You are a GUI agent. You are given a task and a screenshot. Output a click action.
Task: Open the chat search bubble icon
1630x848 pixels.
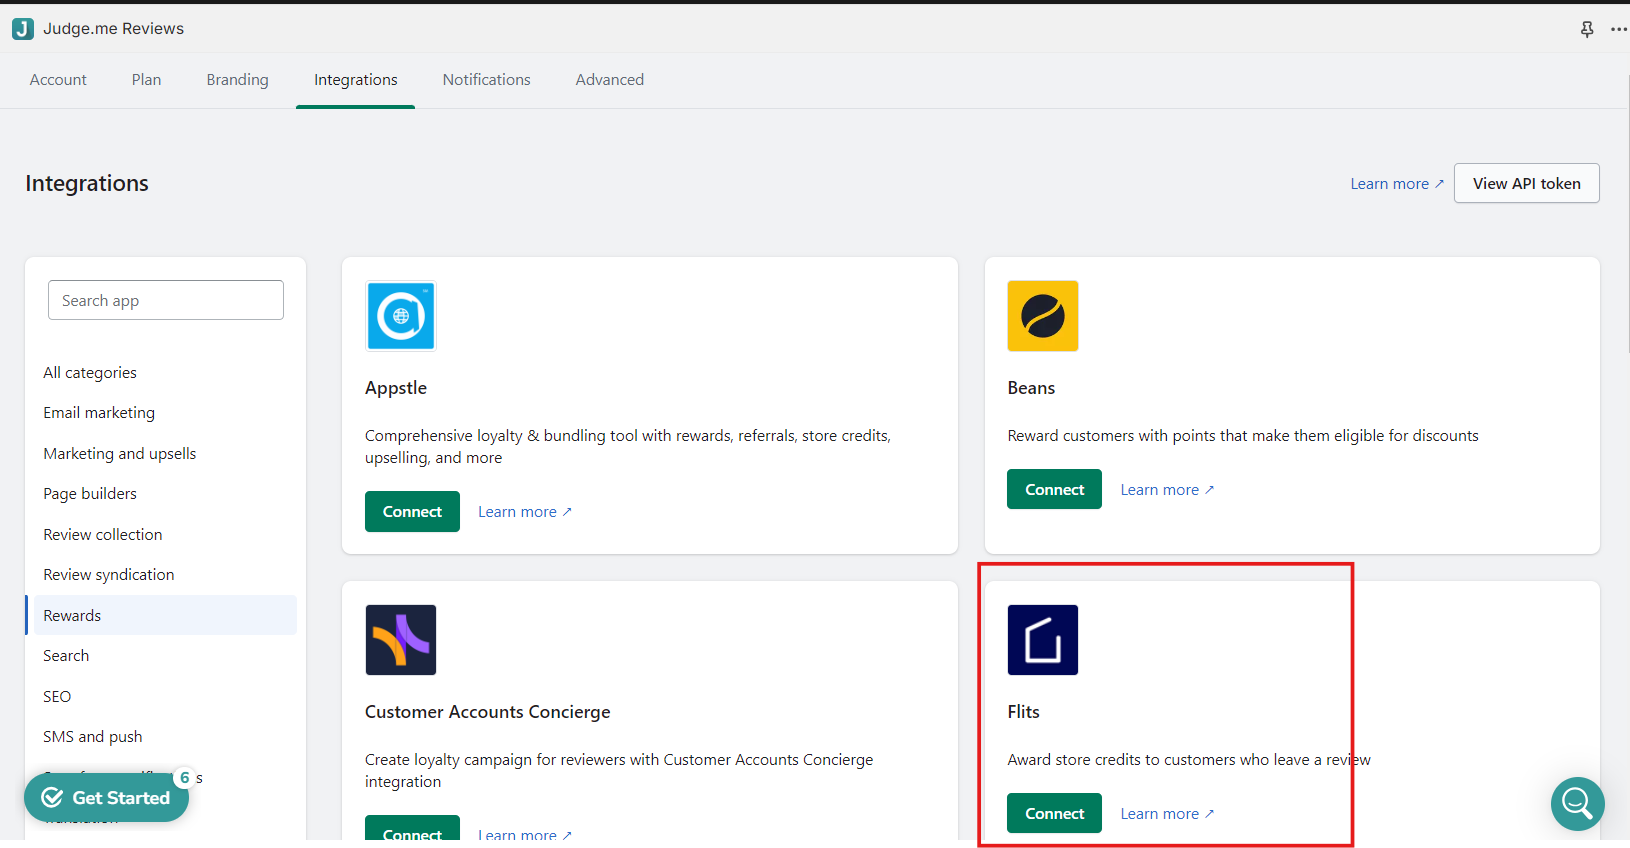pos(1578,803)
